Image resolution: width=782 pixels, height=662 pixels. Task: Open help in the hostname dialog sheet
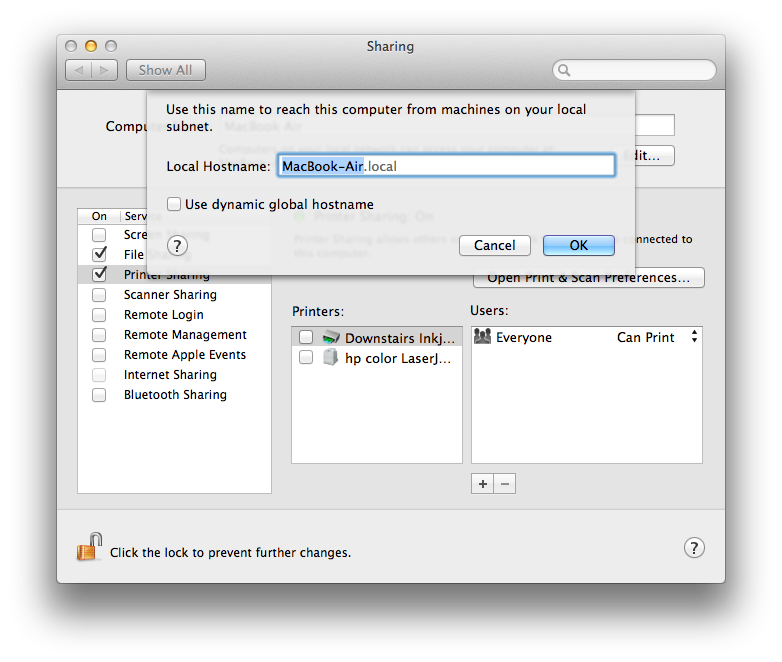pos(177,246)
